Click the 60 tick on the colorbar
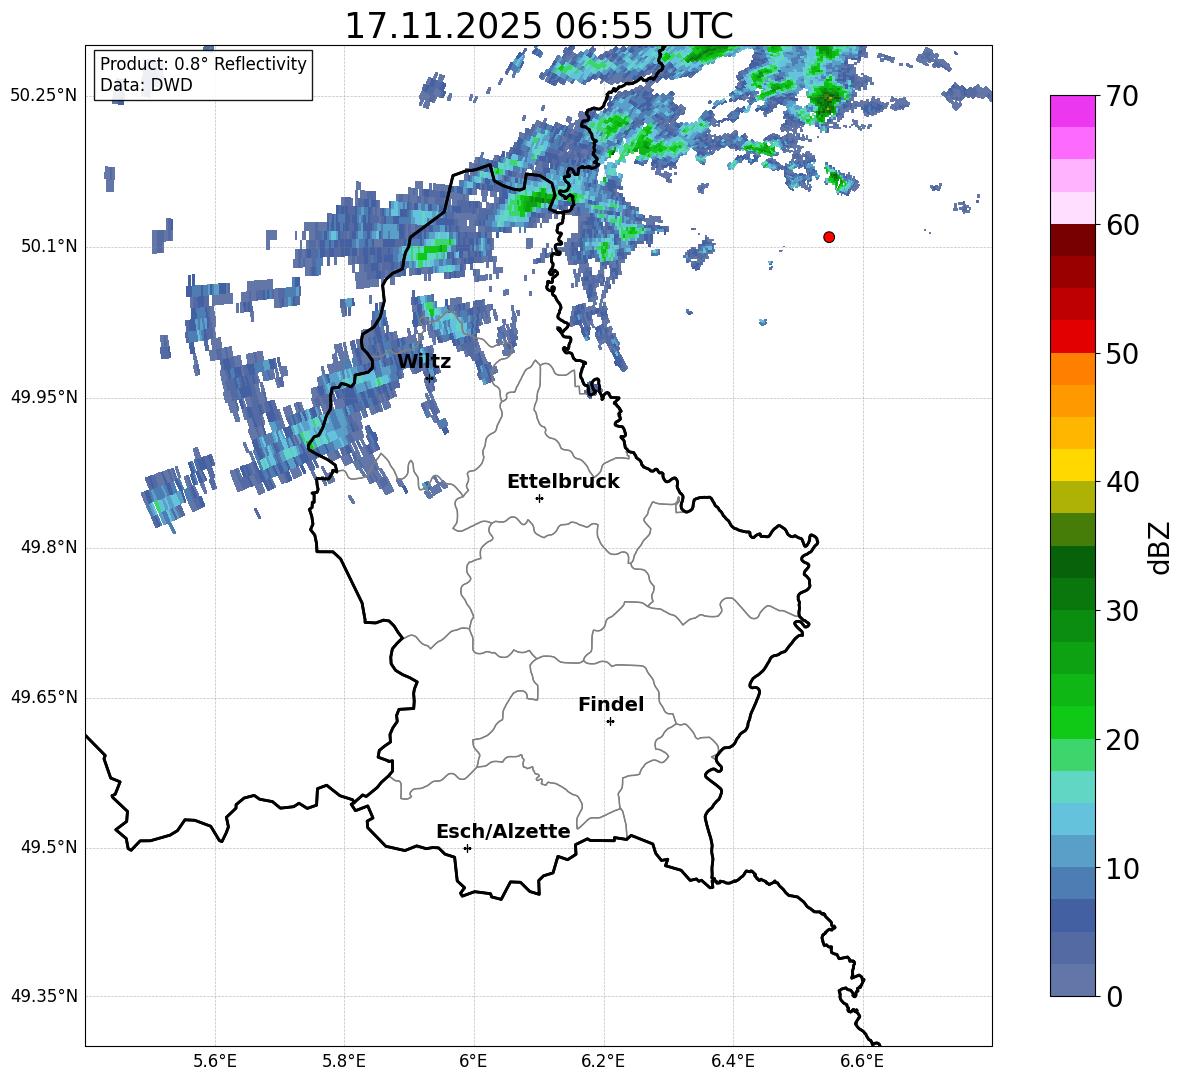This screenshot has width=1184, height=1081. coord(1122,225)
